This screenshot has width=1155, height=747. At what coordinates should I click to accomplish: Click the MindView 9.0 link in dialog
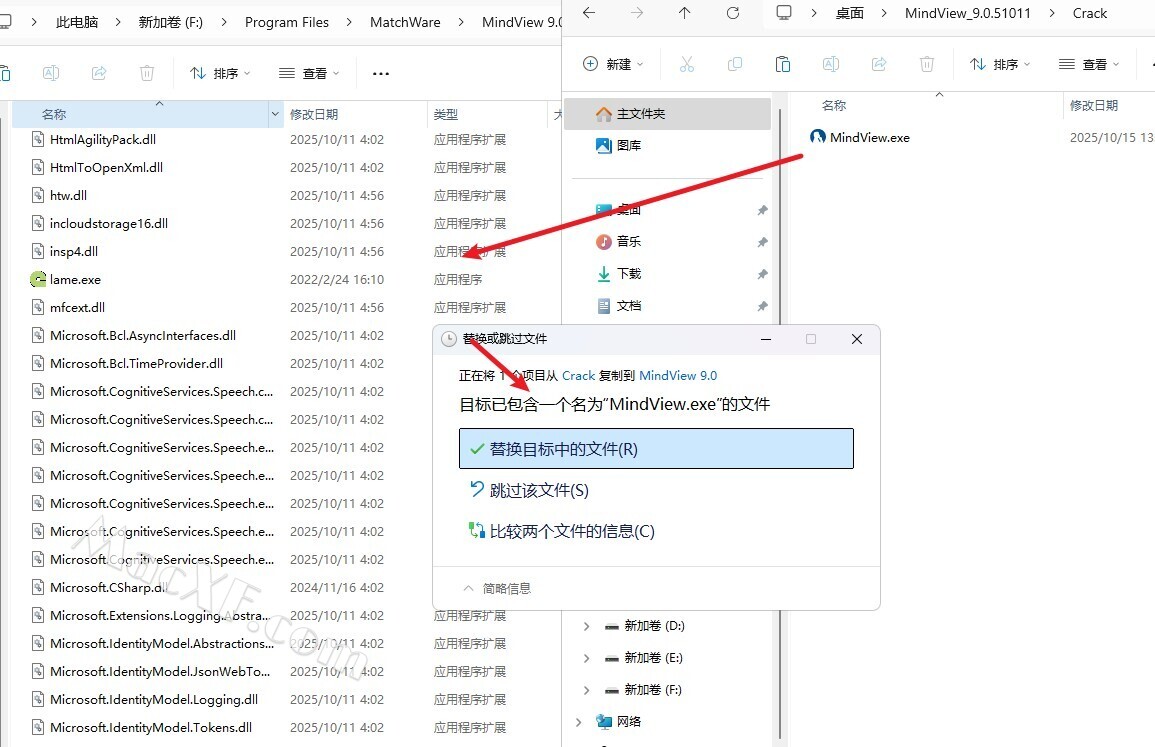coord(677,376)
